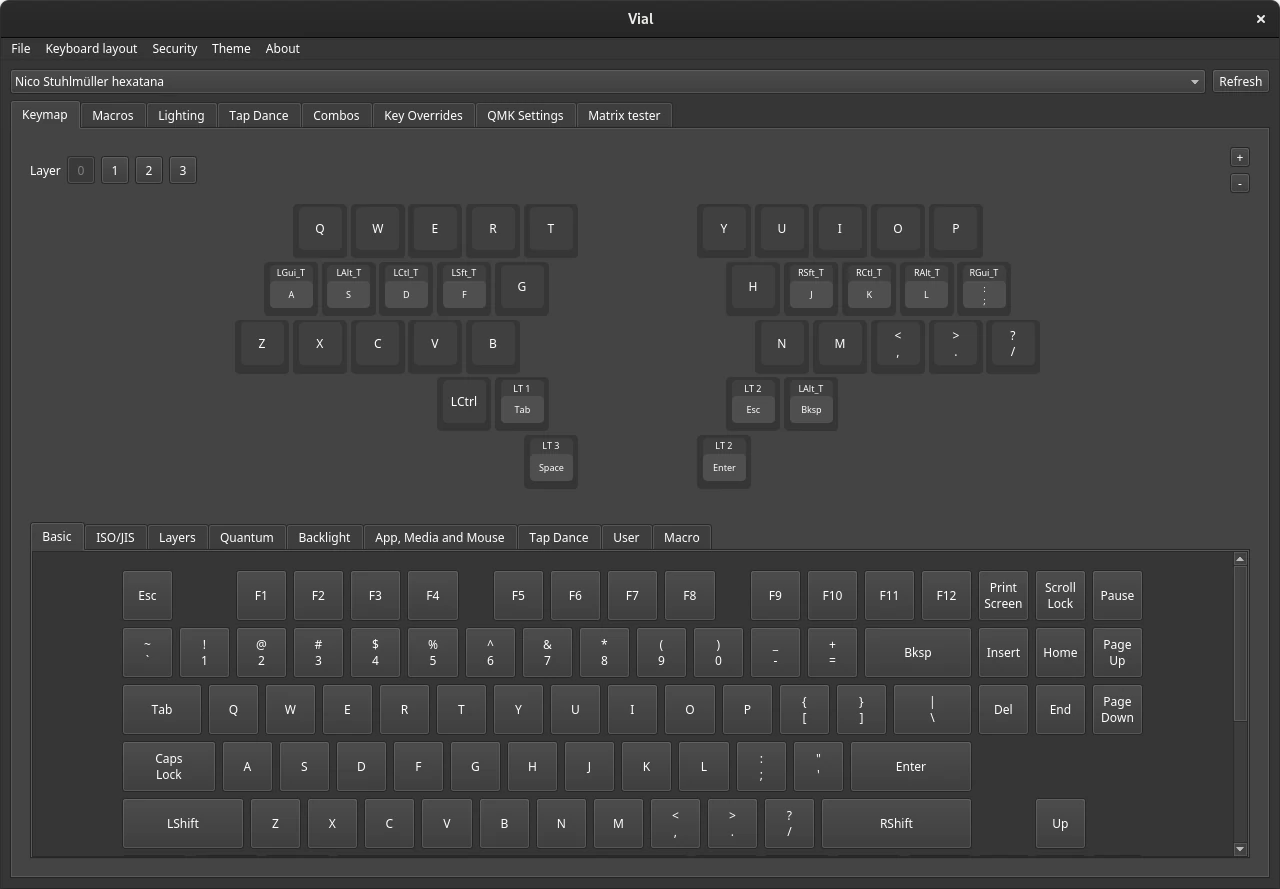This screenshot has height=889, width=1280.
Task: Open the About menu
Action: (282, 48)
